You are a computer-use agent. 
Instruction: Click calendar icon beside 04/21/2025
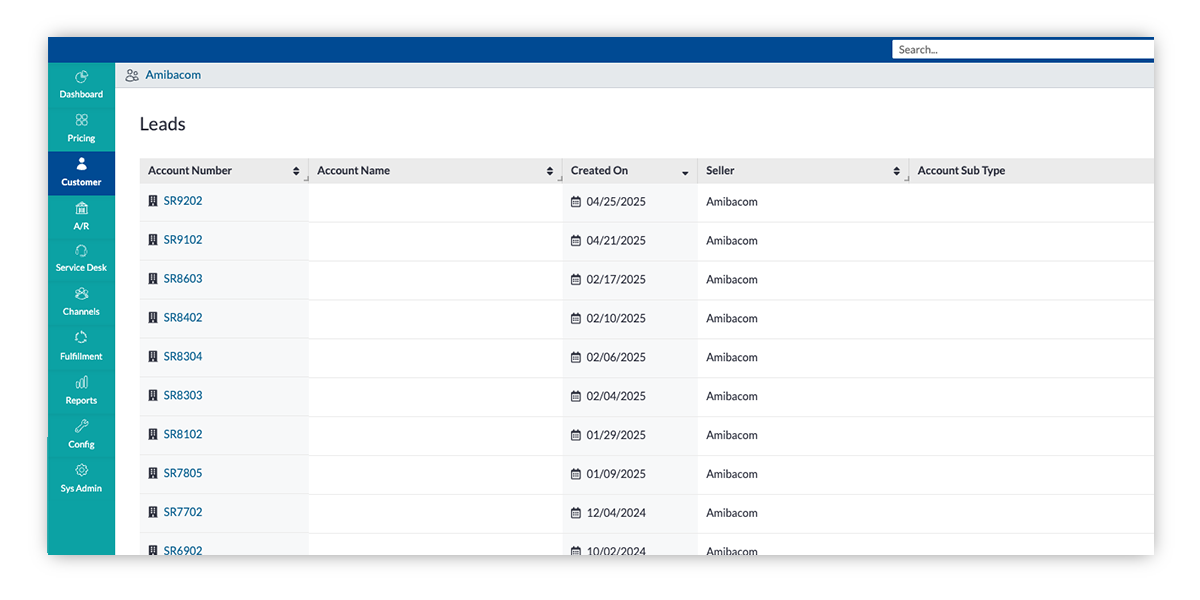click(575, 241)
